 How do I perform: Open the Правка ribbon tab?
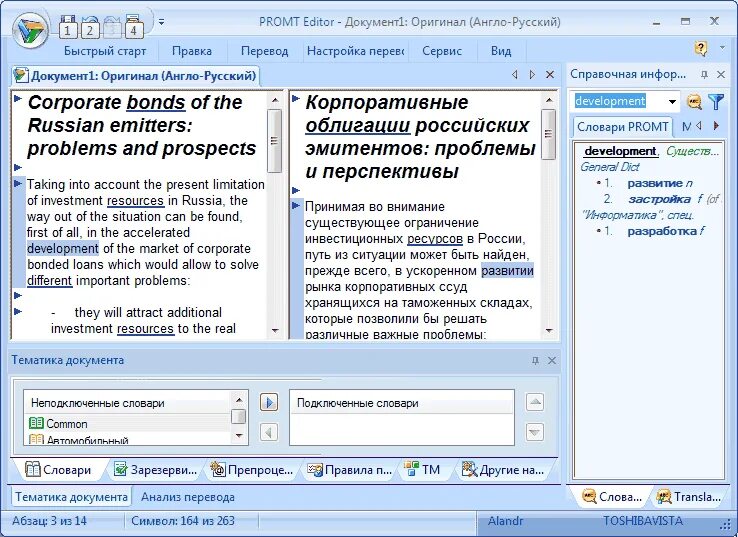(192, 51)
